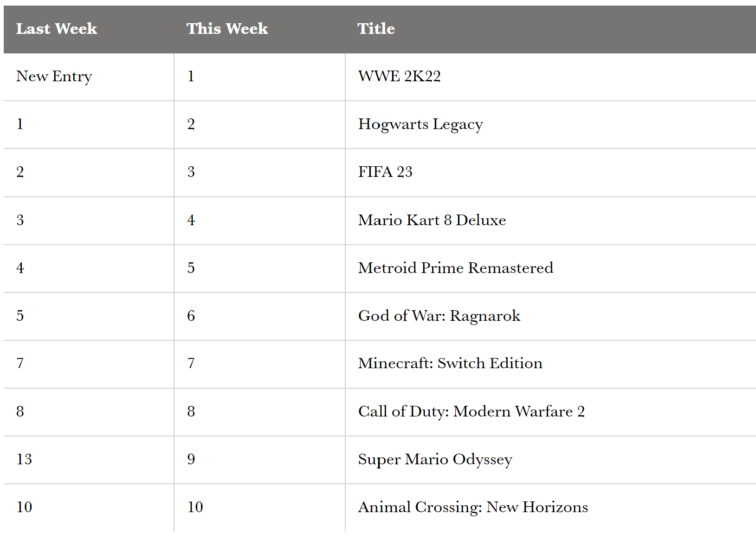Select Call of Duty: Modern Warfare 2
The width and height of the screenshot is (756, 540).
pos(472,411)
